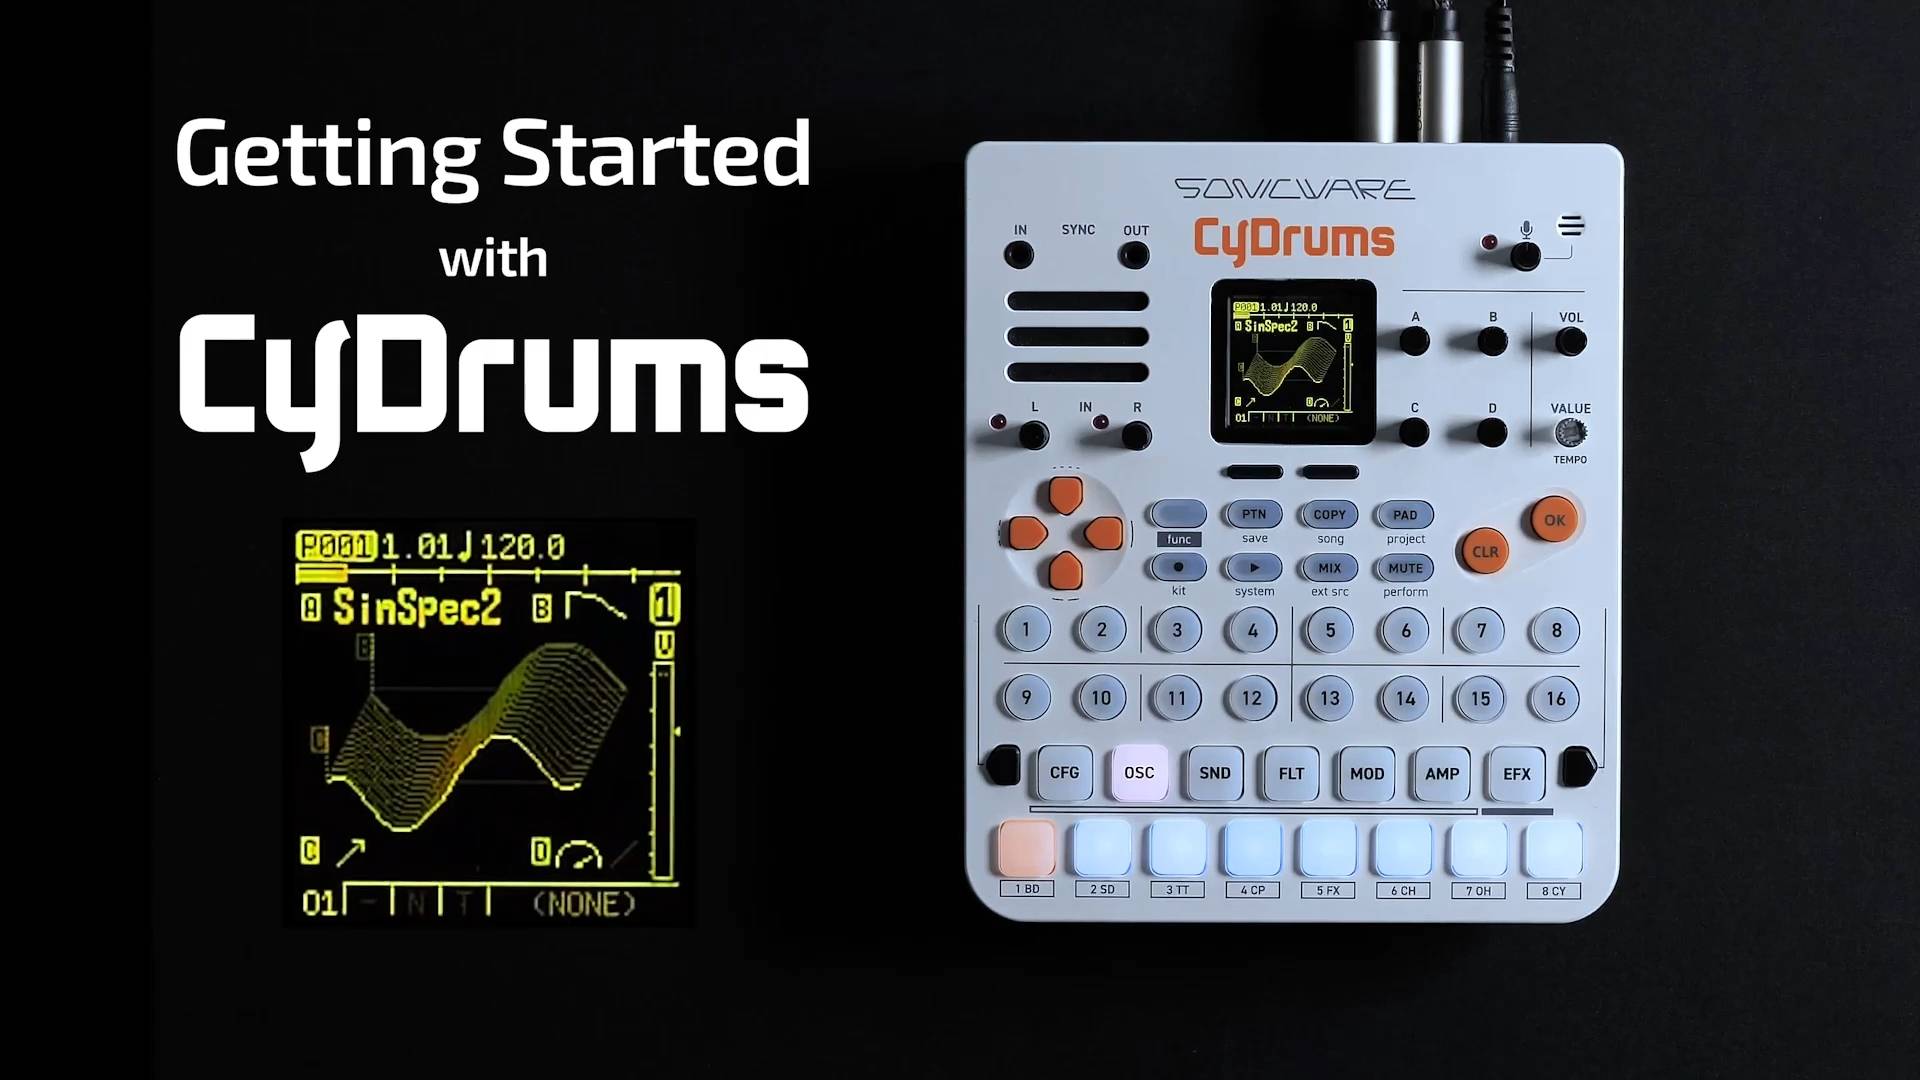
Task: Select the OSC synthesis mode button
Action: tap(1137, 775)
